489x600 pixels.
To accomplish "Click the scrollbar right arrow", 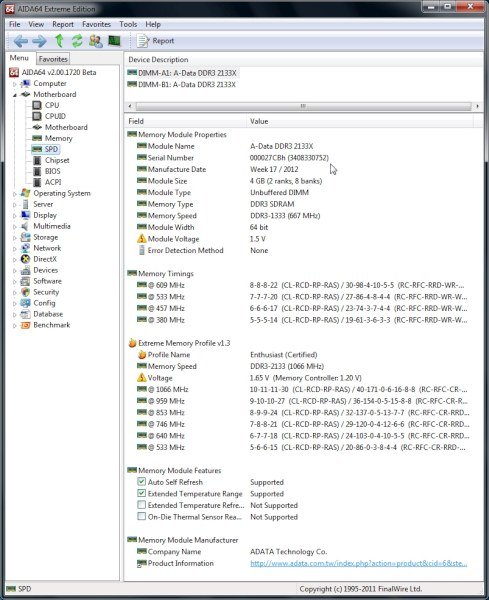I will pos(477,106).
